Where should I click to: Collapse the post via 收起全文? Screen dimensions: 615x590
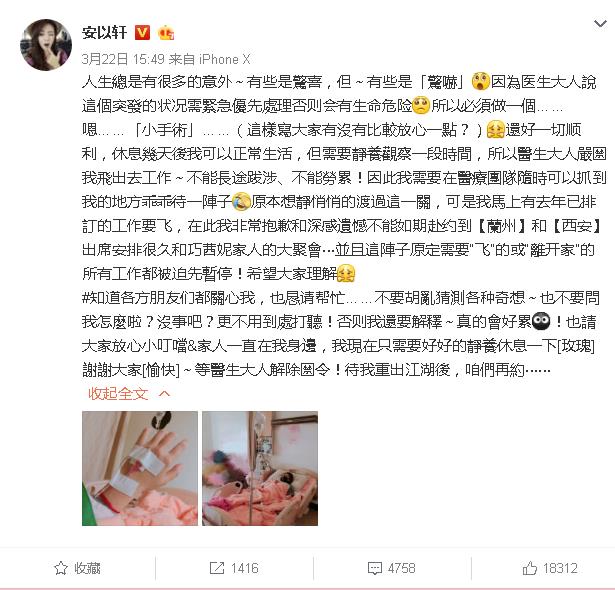click(118, 393)
